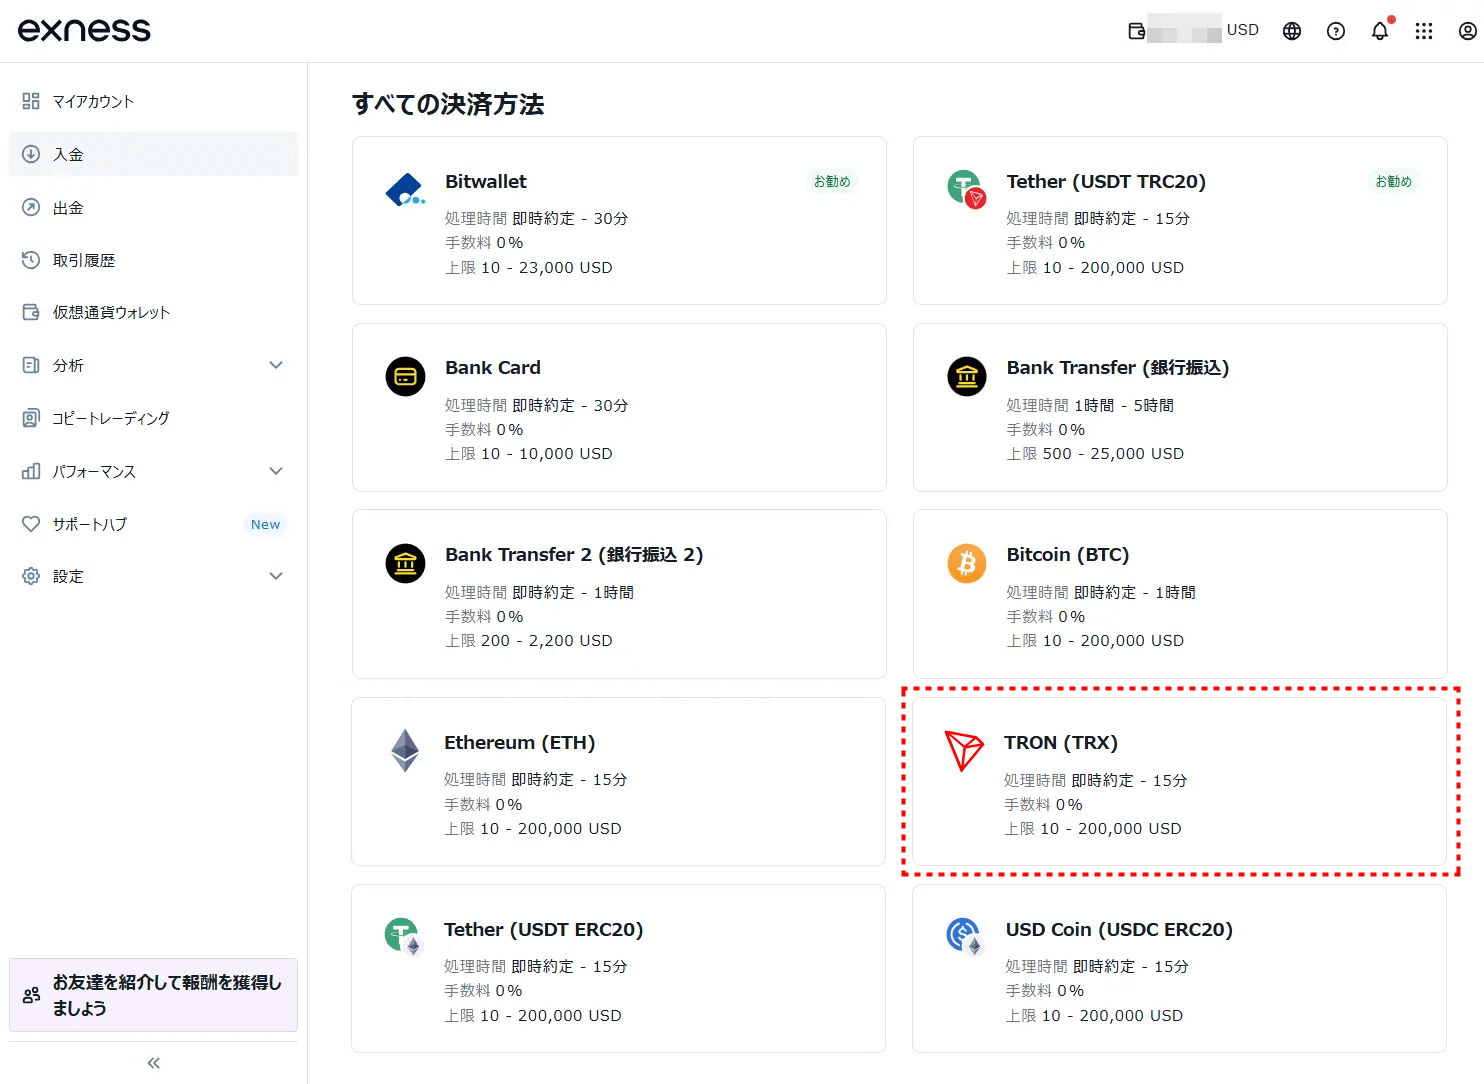The width and height of the screenshot is (1484, 1084).
Task: Choose Tether (USDT TRC20) payment title
Action: [x=1106, y=181]
